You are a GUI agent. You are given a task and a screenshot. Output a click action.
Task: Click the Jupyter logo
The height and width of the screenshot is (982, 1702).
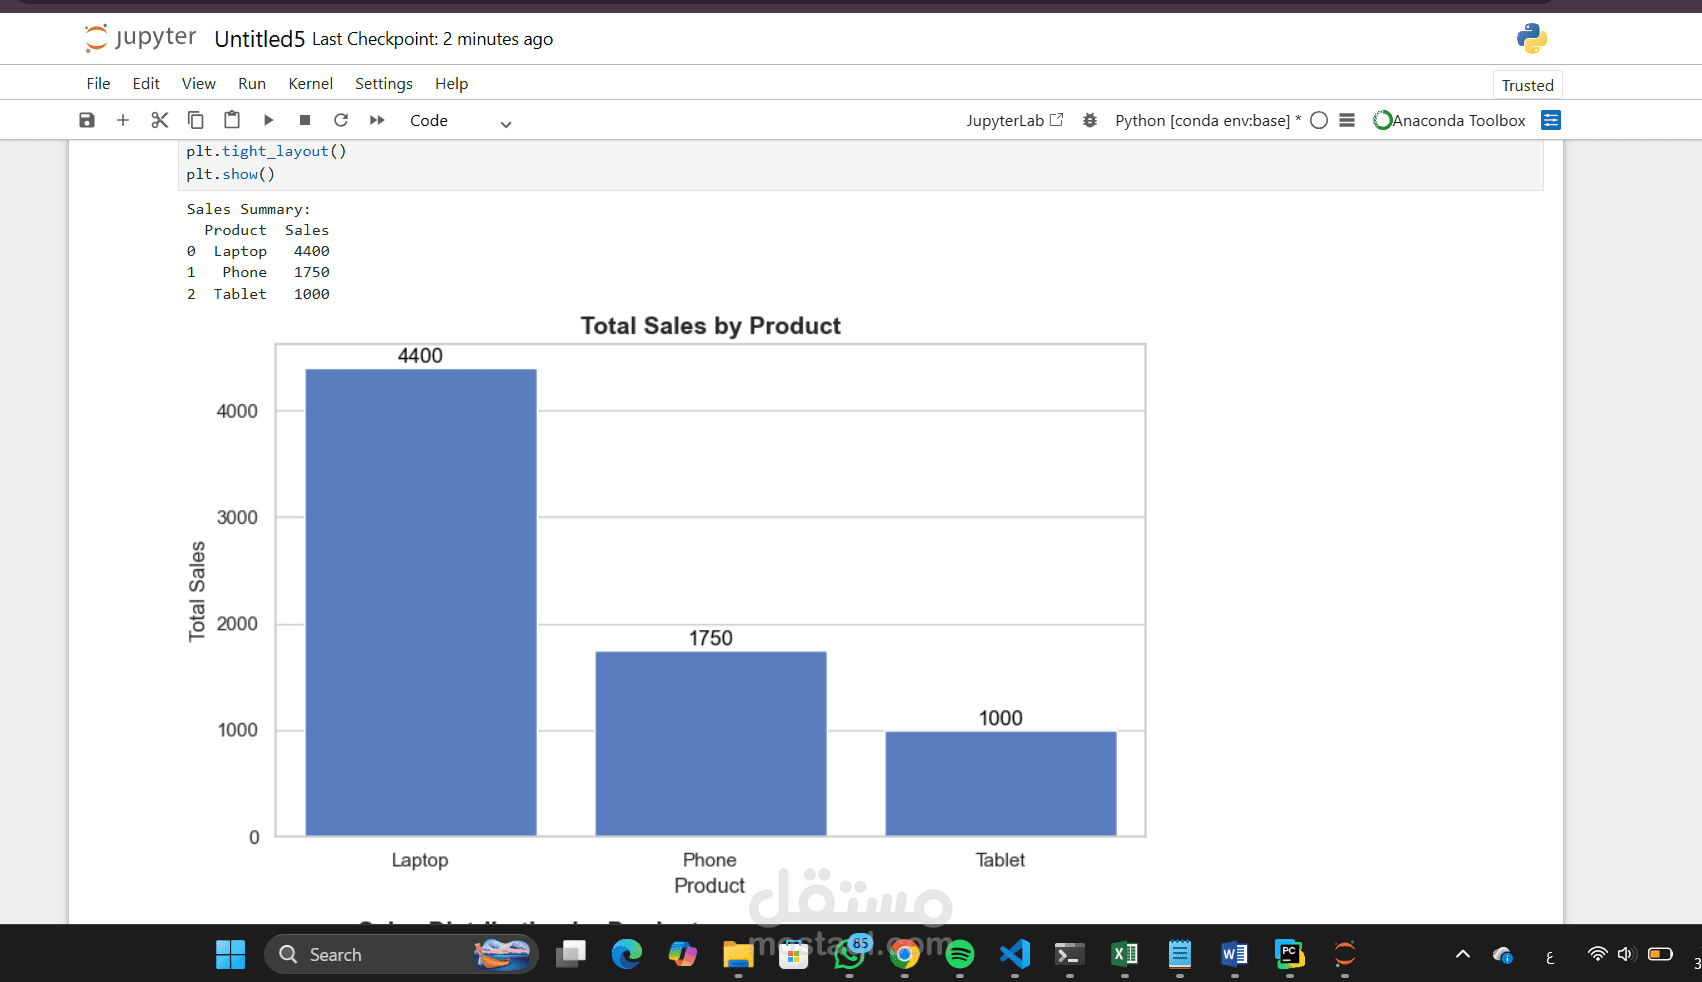pyautogui.click(x=141, y=38)
